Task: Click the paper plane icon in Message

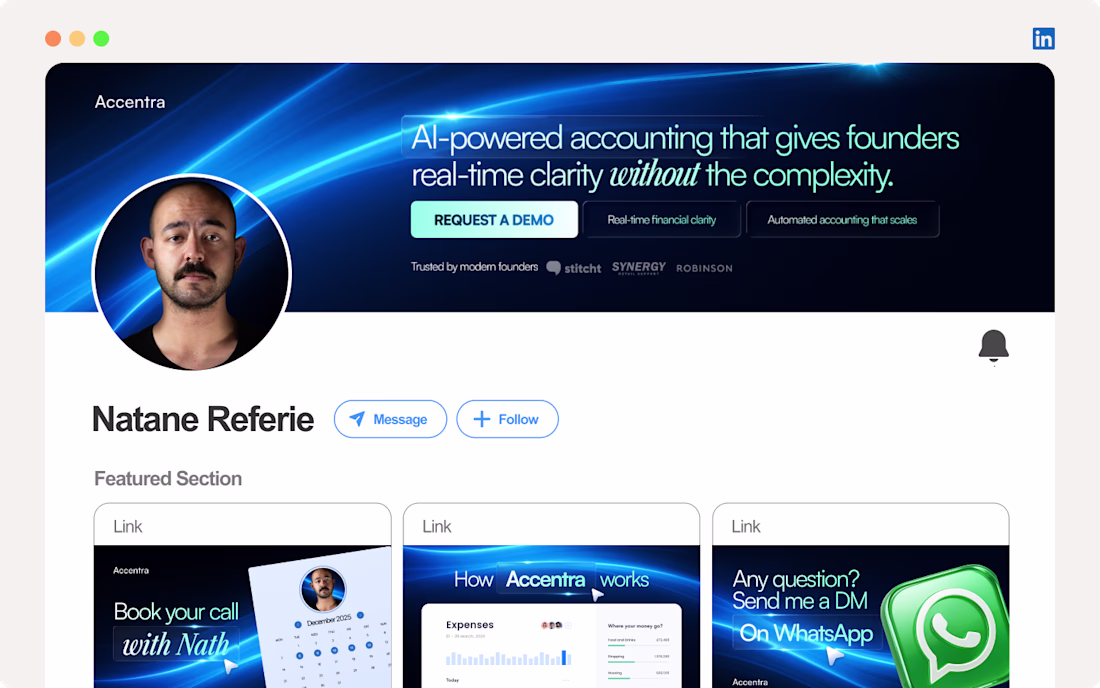Action: [357, 419]
